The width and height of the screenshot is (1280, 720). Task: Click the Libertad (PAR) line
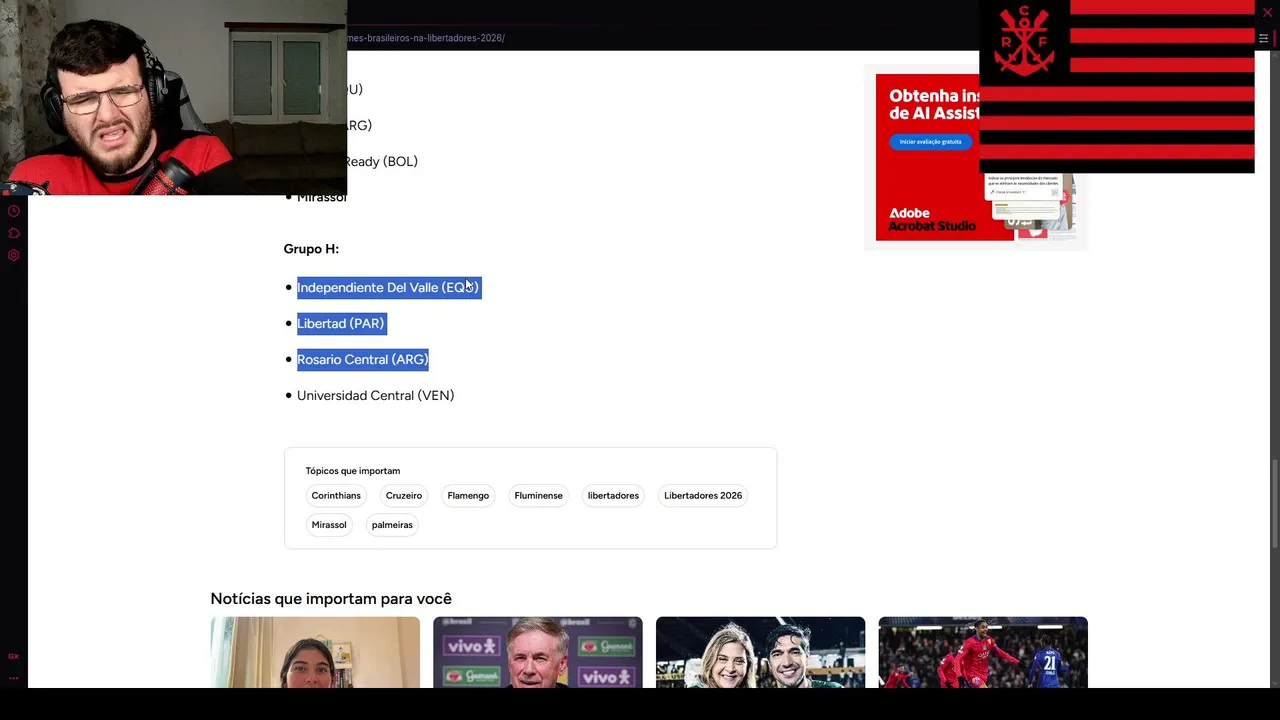click(x=340, y=324)
